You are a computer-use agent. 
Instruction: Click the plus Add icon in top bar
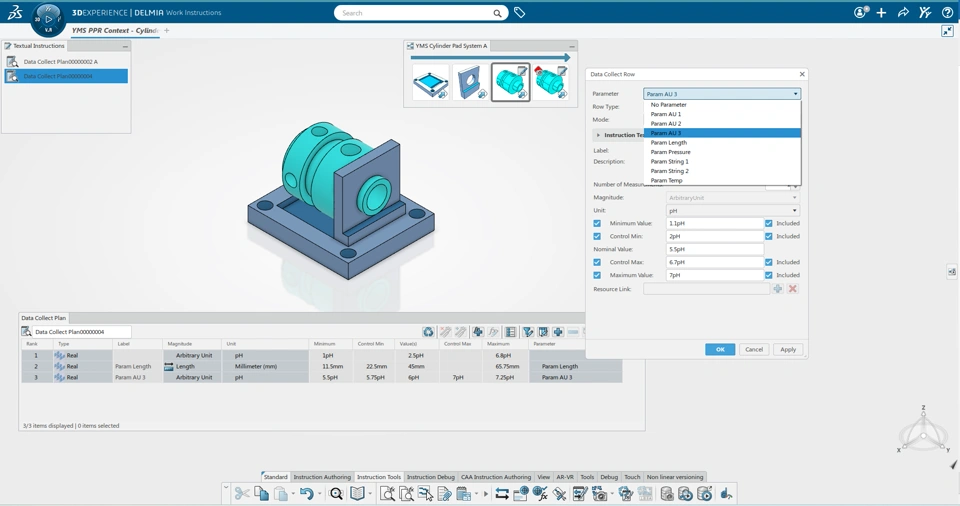click(x=881, y=12)
